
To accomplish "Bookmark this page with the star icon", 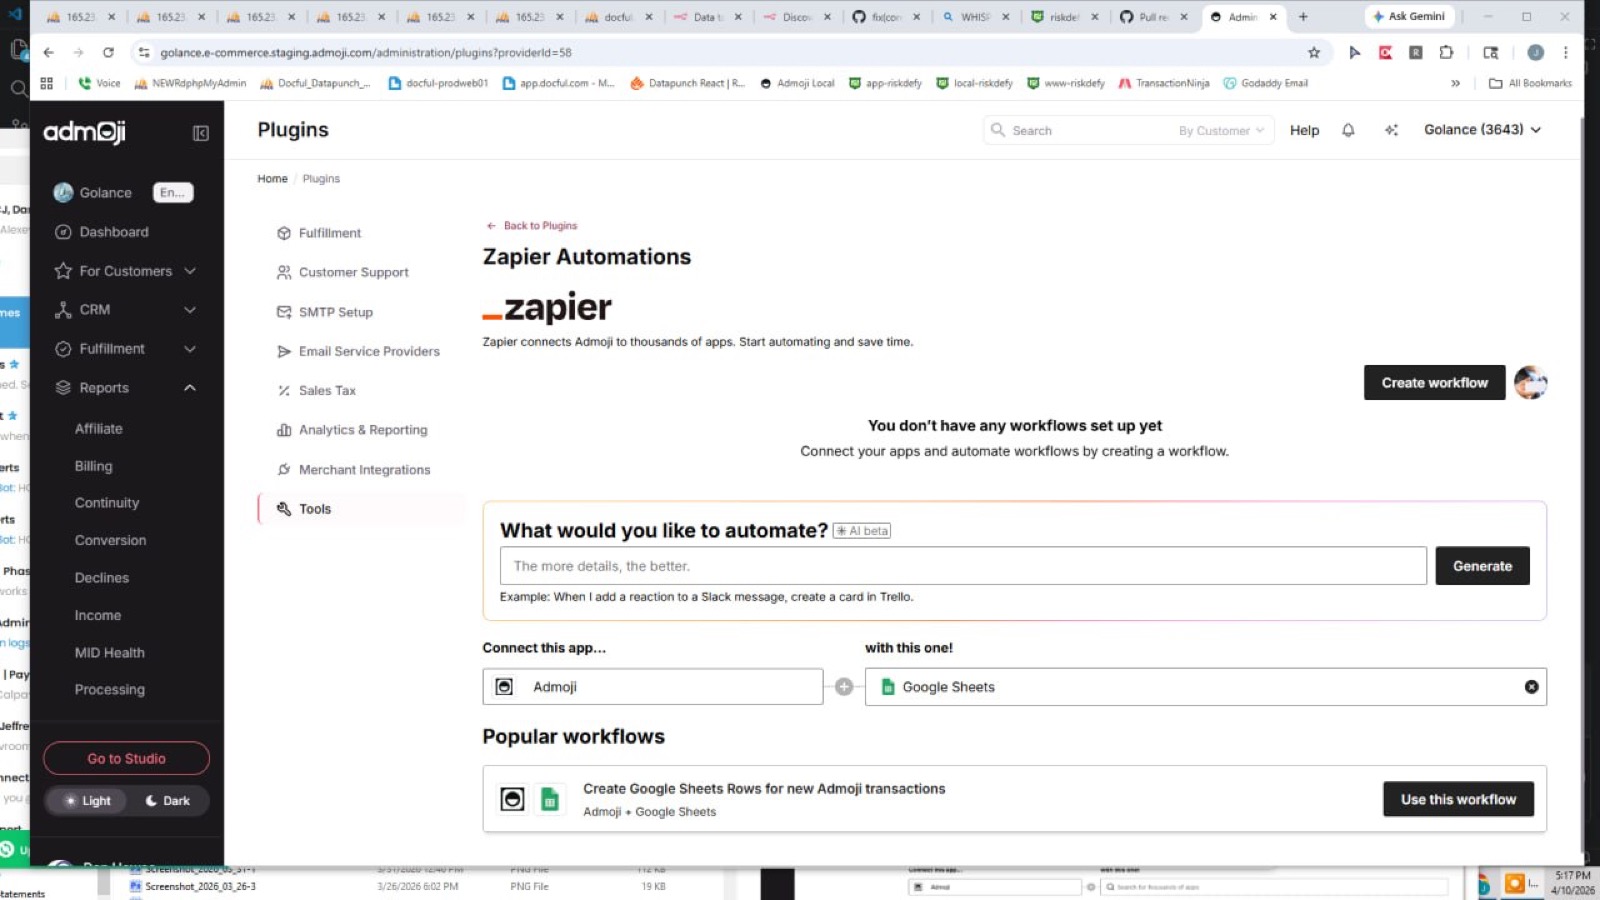I will pyautogui.click(x=1314, y=52).
